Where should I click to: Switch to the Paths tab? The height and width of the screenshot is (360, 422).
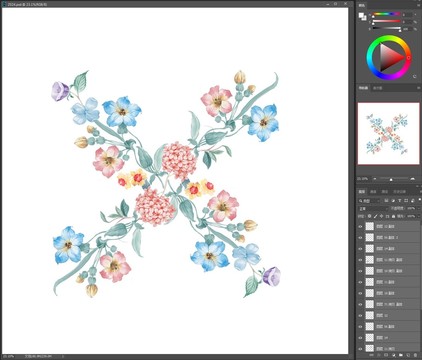385,192
